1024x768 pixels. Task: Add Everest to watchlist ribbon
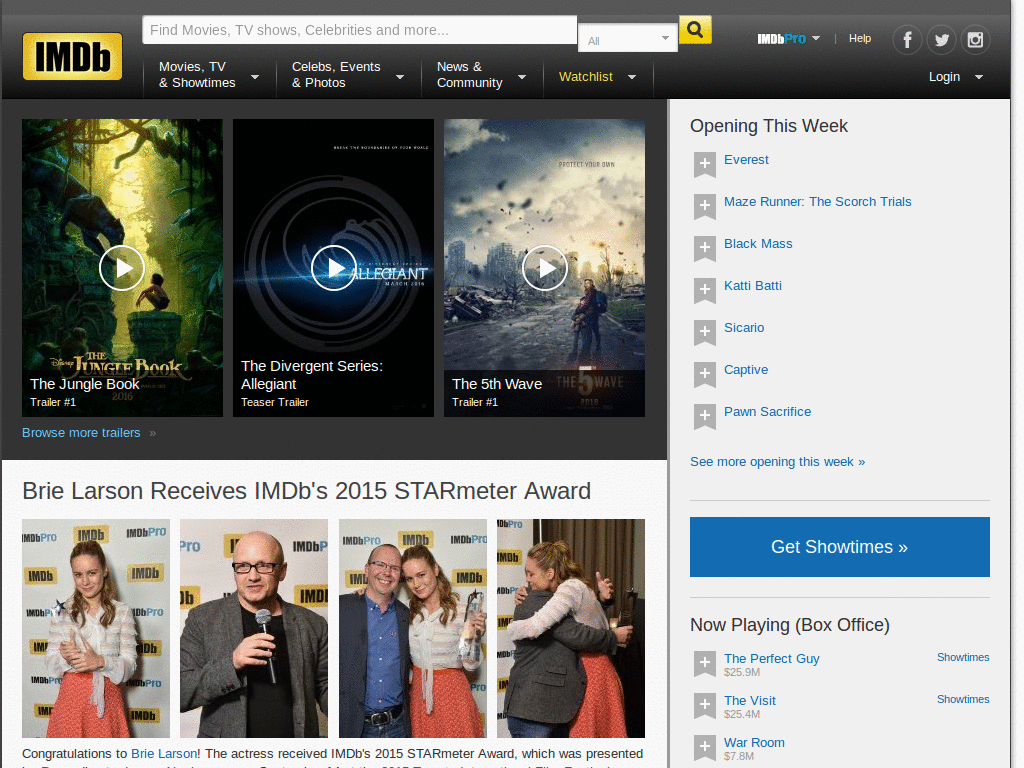click(x=705, y=165)
